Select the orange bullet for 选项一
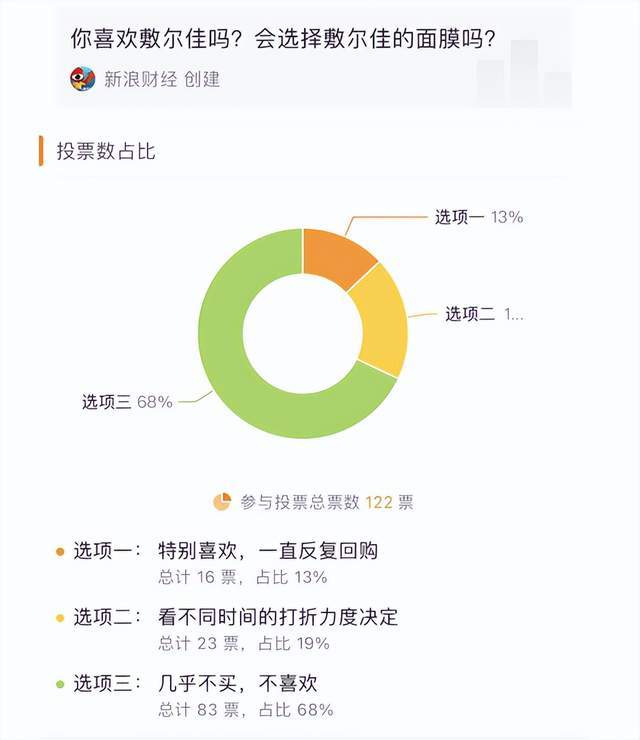 [60, 551]
